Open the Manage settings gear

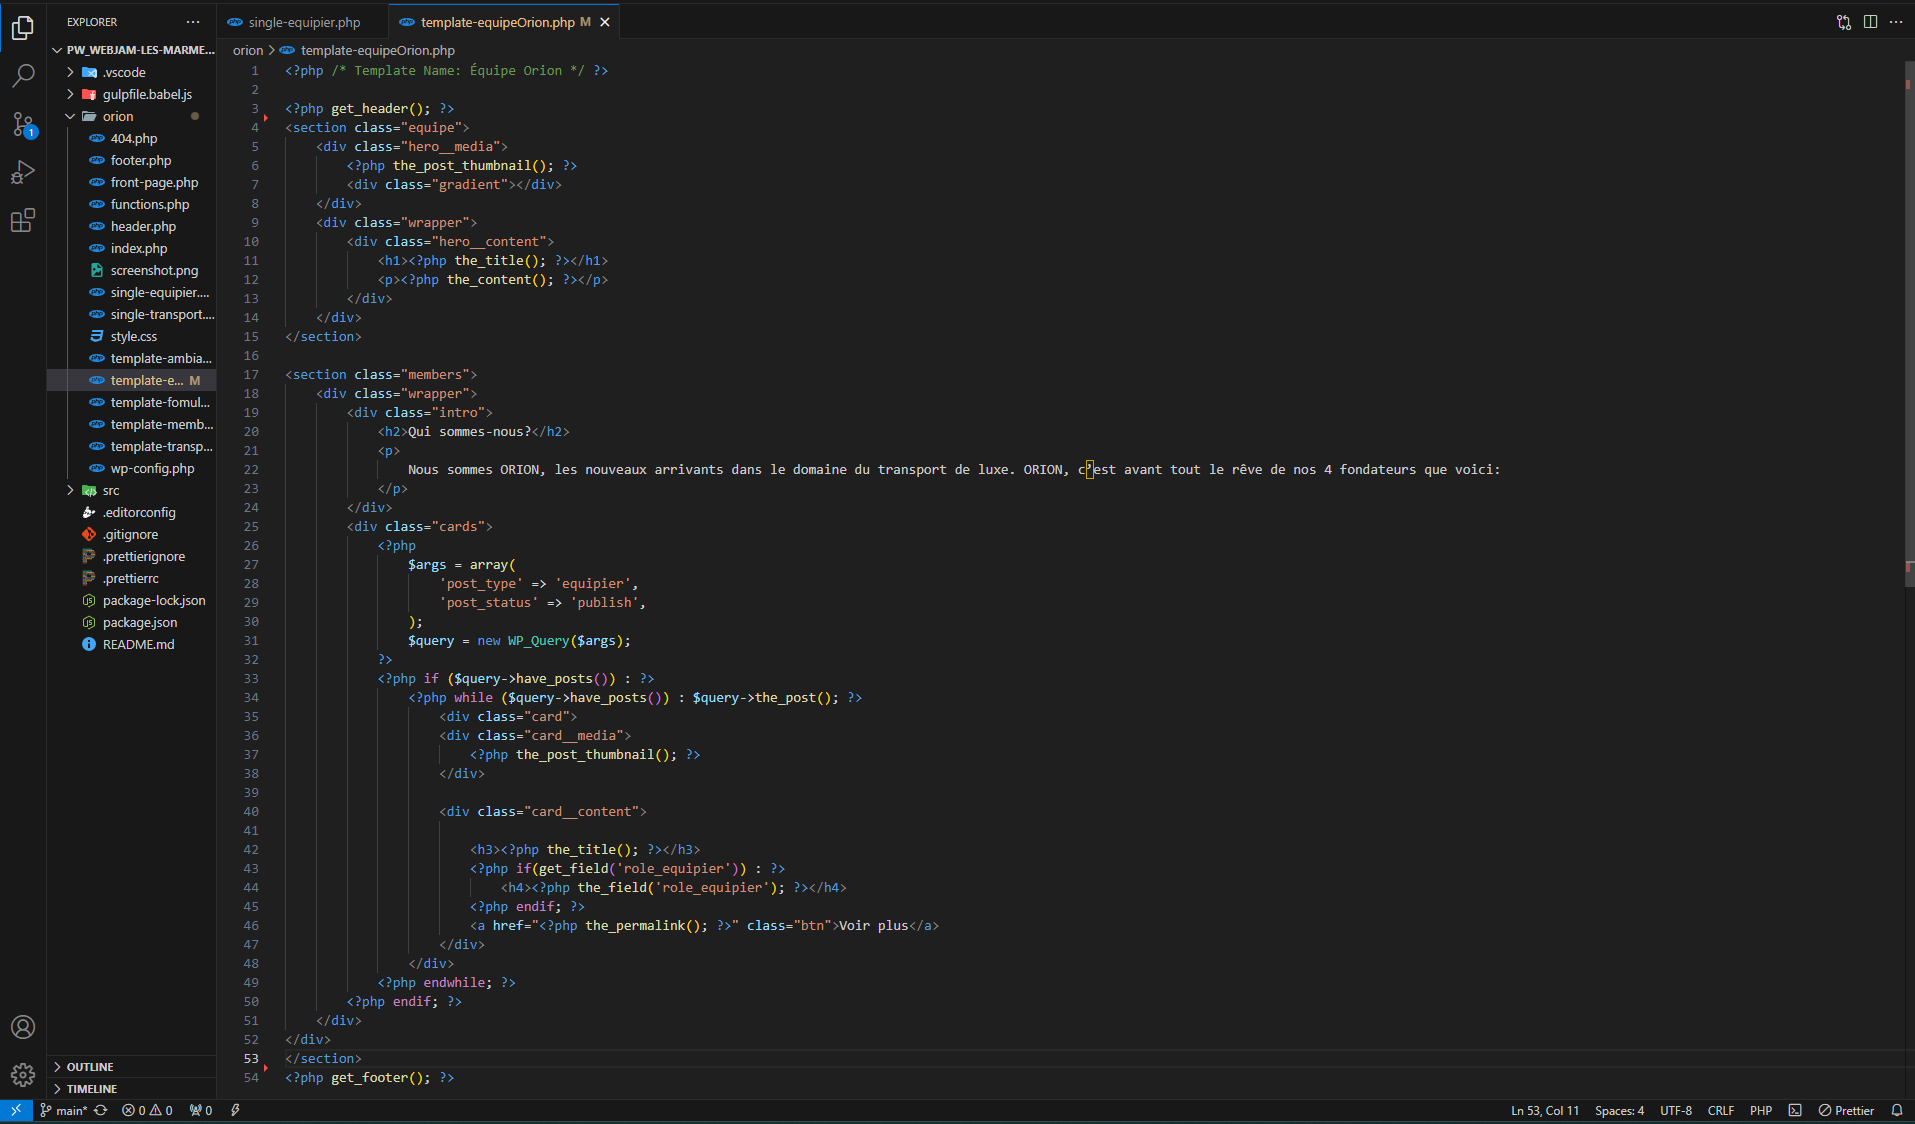[22, 1075]
